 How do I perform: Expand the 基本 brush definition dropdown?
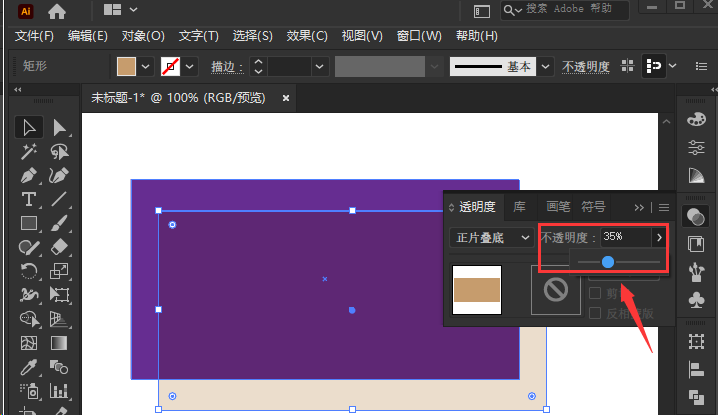click(x=545, y=67)
